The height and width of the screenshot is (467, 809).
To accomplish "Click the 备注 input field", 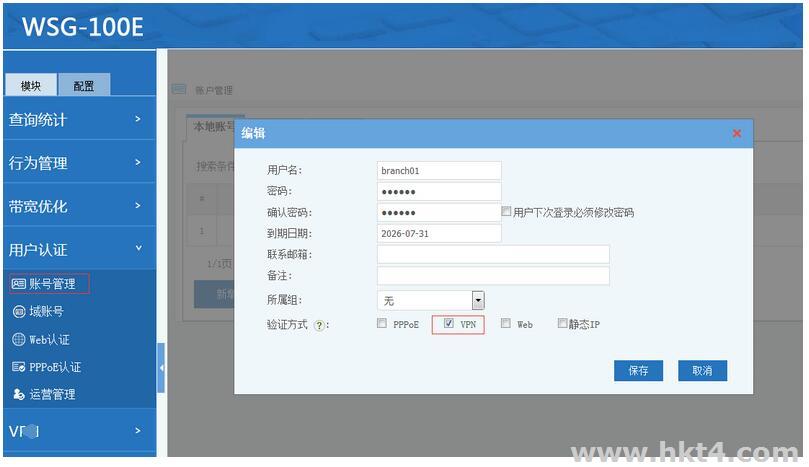I will (493, 276).
